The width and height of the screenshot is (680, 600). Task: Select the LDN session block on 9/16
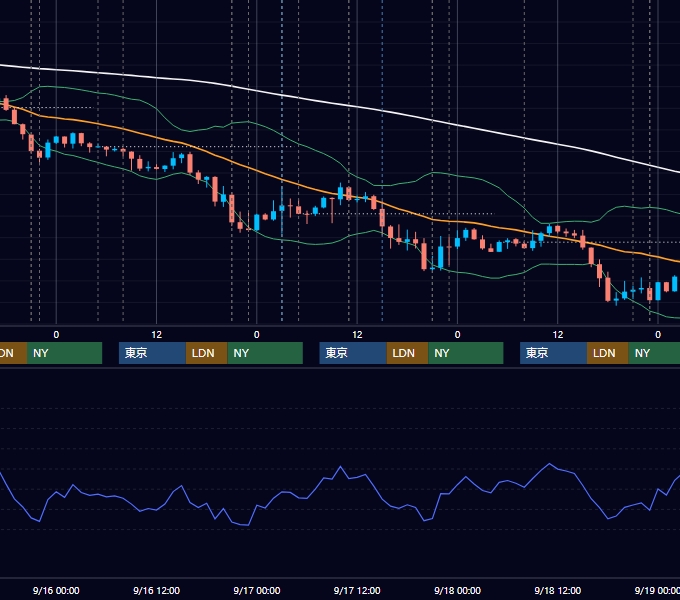click(206, 353)
